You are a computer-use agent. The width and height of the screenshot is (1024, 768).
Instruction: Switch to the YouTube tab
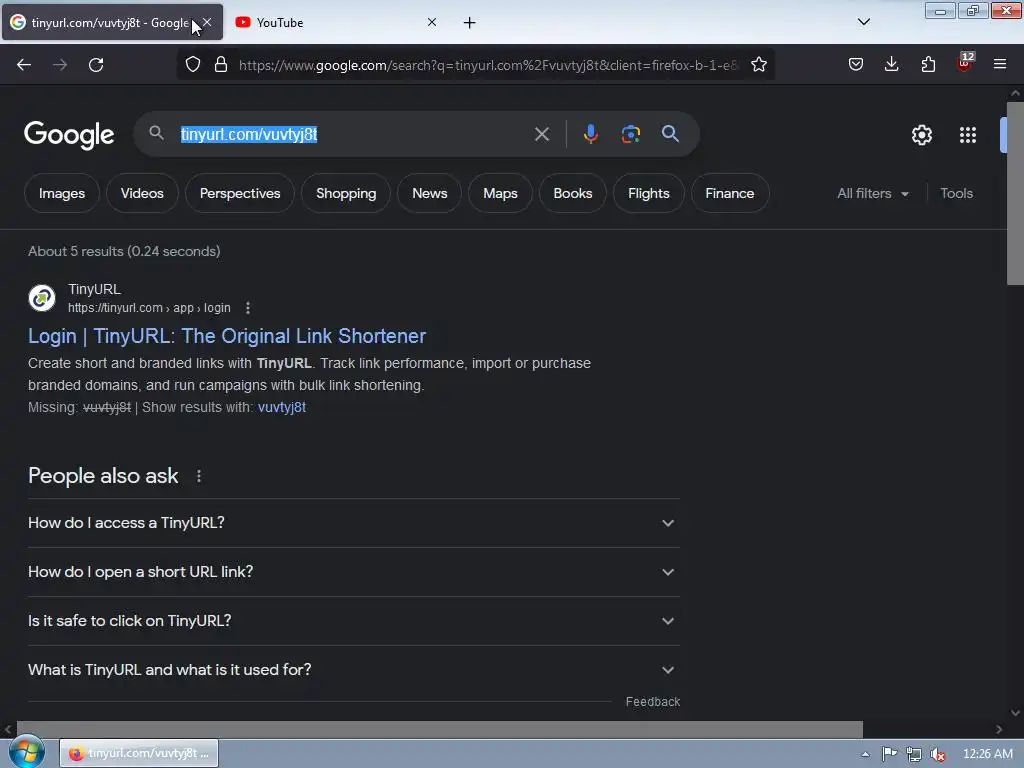coord(335,23)
